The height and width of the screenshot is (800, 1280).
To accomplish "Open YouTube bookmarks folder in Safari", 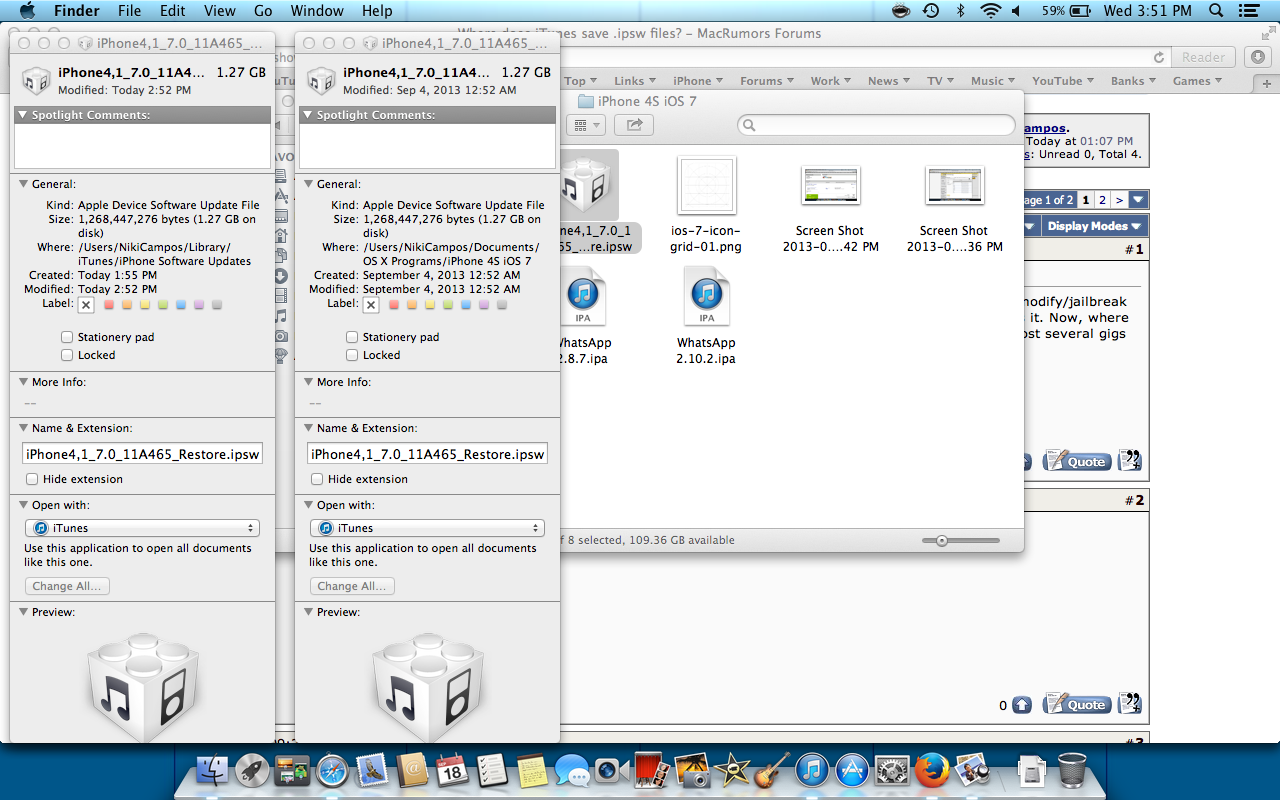I will point(1062,81).
